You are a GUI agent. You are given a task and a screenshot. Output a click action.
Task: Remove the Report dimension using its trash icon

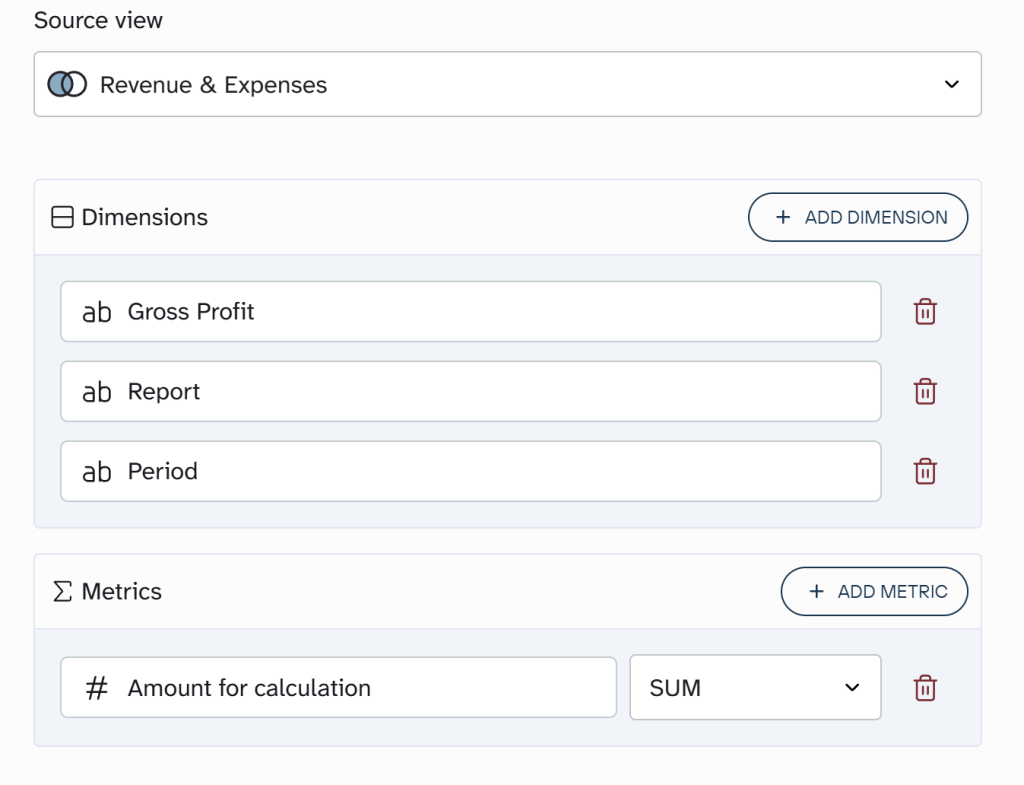(925, 391)
